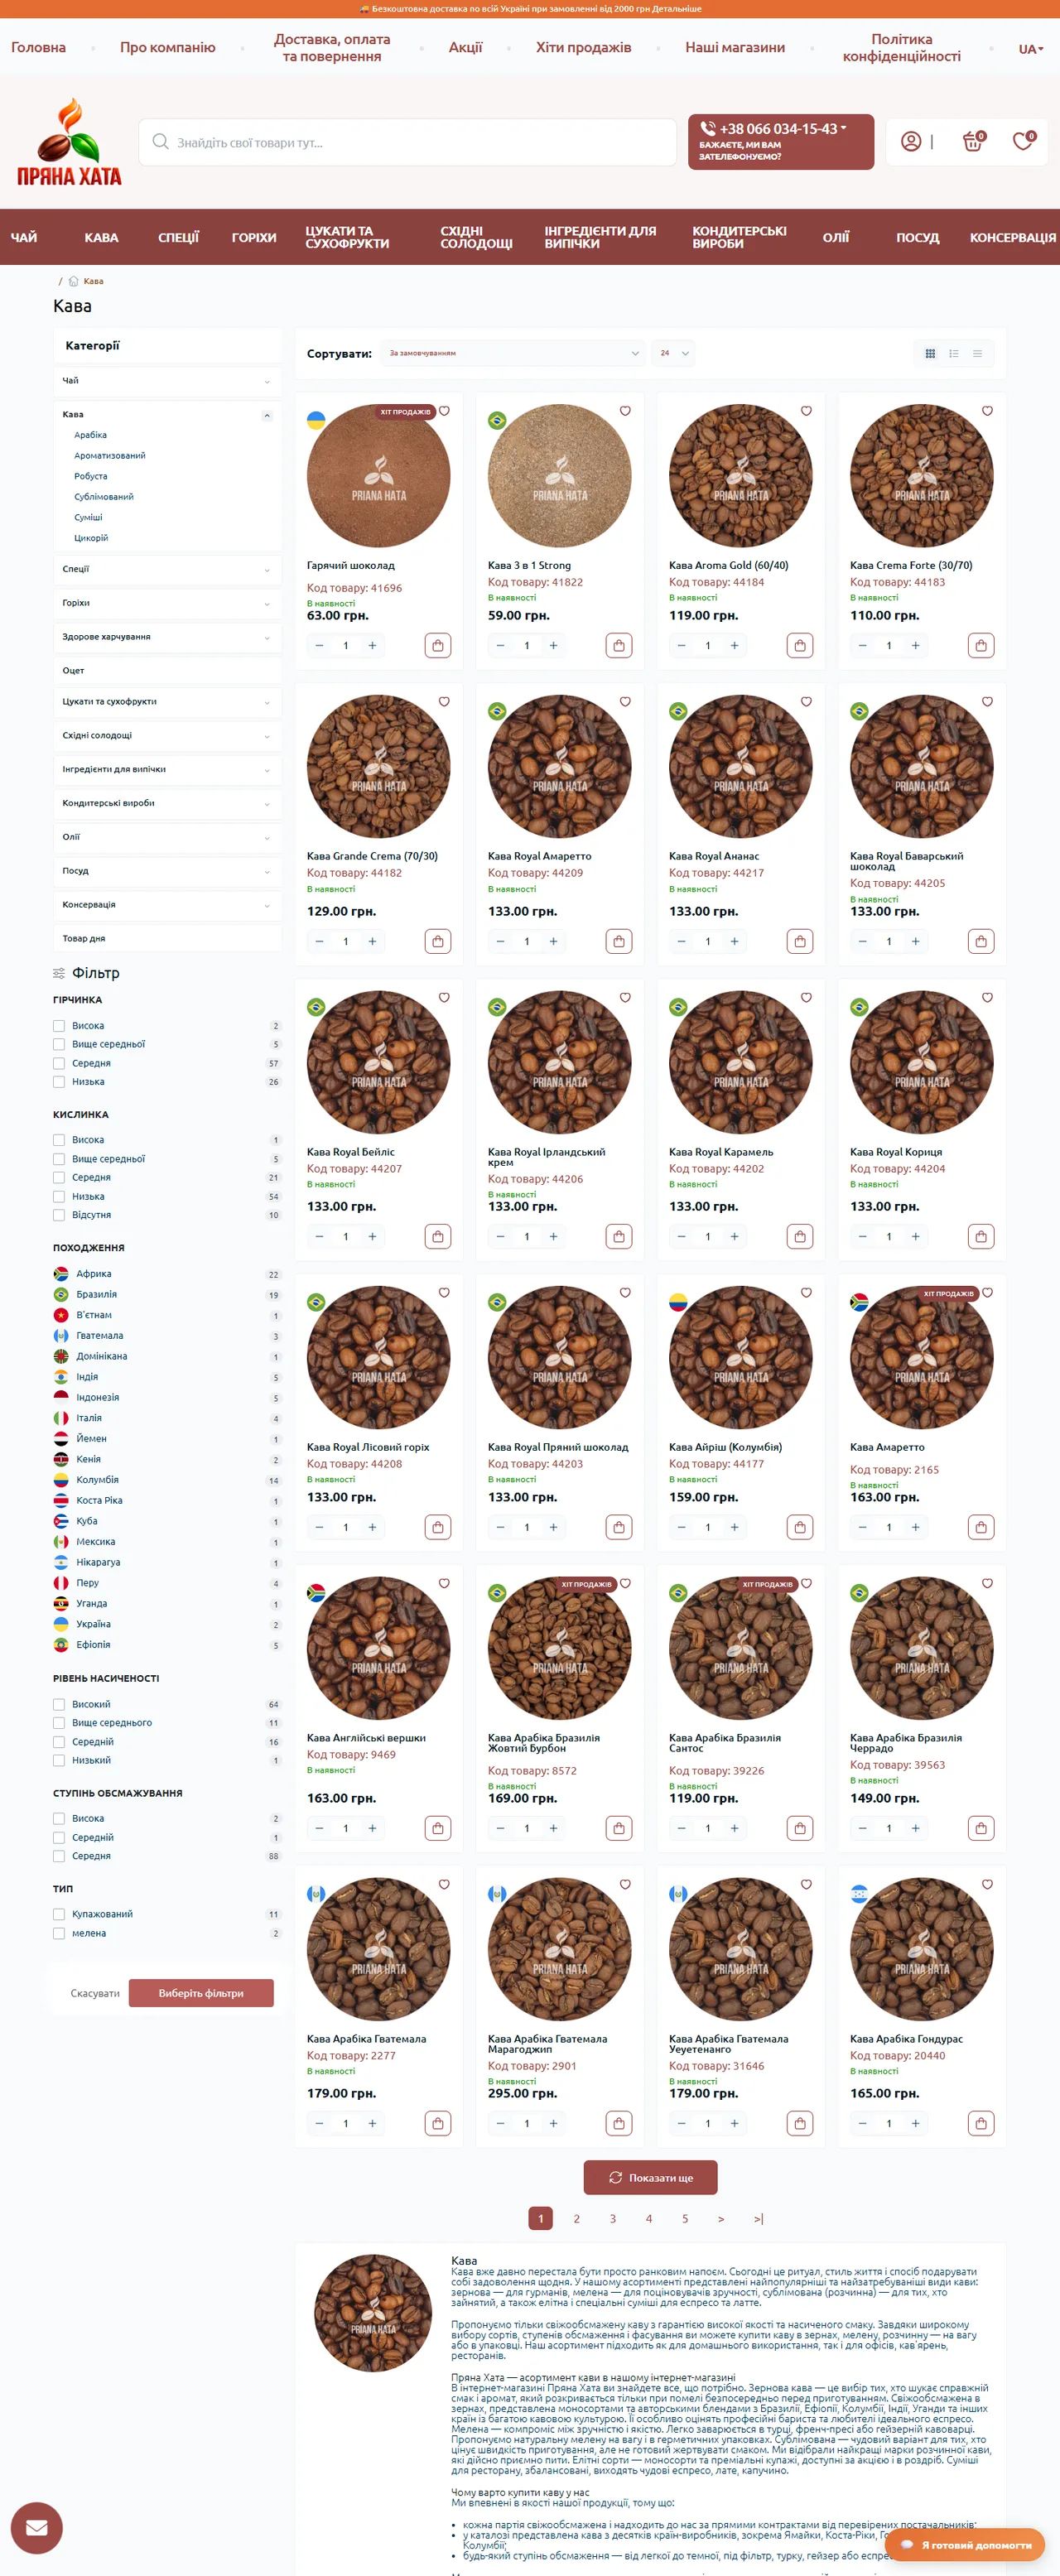The image size is (1060, 2576).
Task: Switch to compact lines view layout
Action: (x=977, y=353)
